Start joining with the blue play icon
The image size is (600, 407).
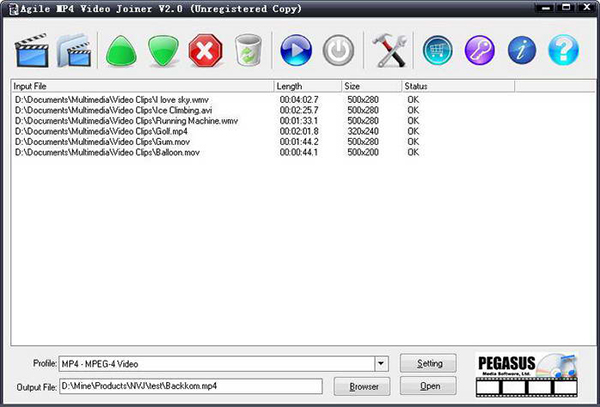pyautogui.click(x=295, y=49)
